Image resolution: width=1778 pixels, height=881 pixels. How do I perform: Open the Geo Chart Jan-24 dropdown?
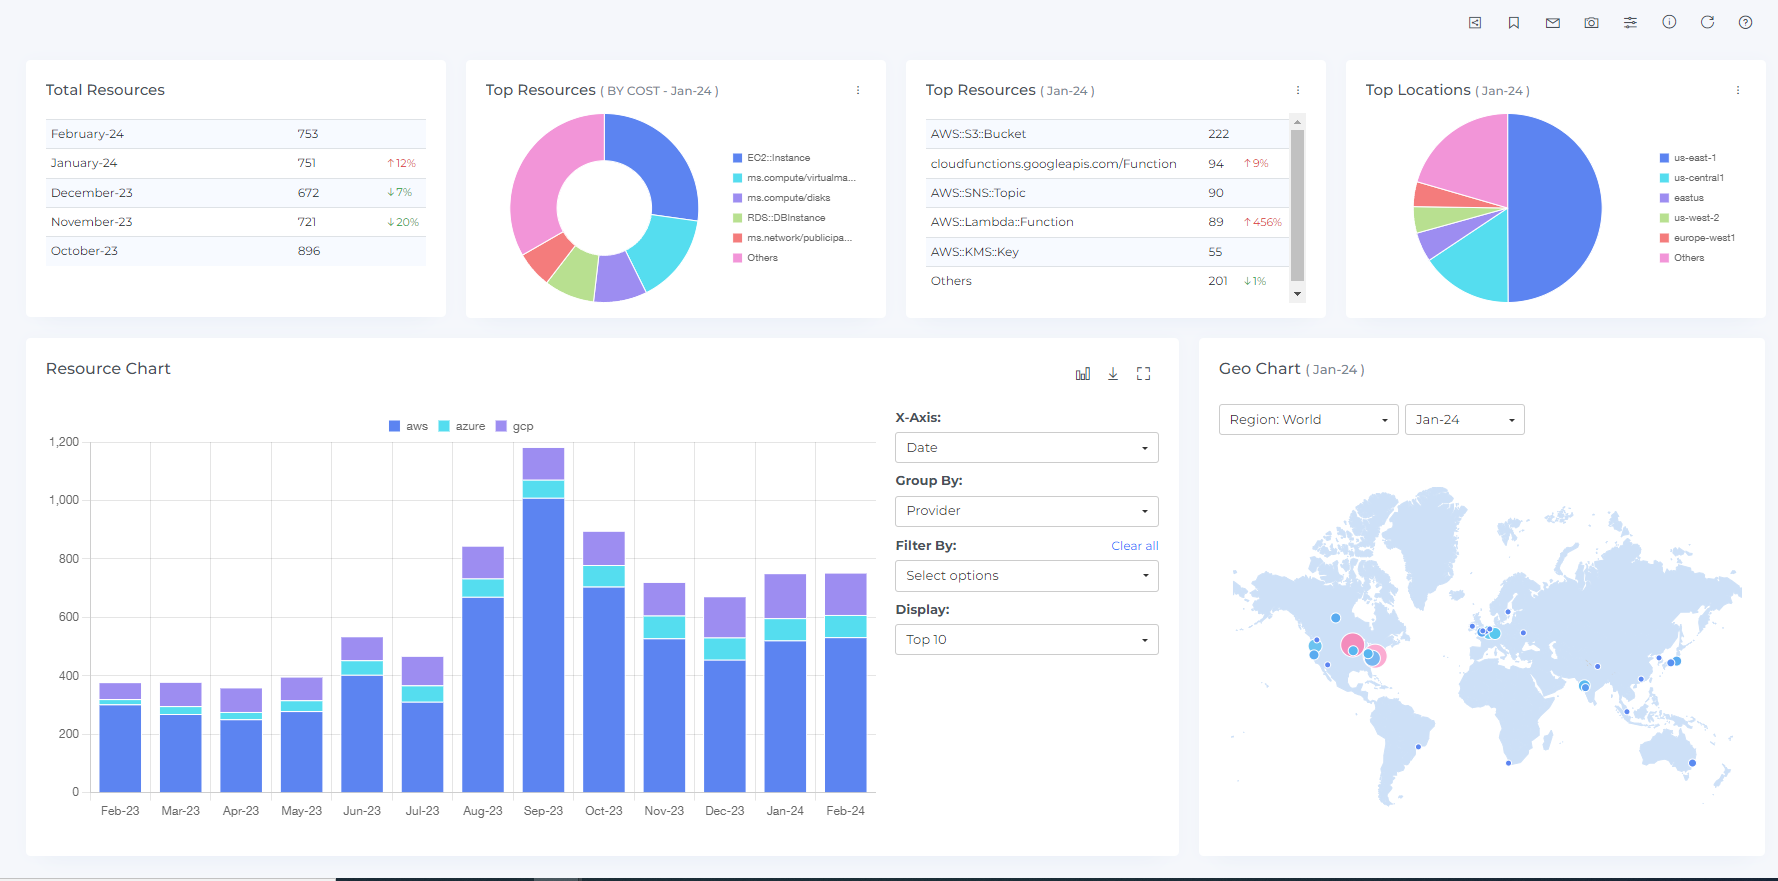tap(1465, 420)
